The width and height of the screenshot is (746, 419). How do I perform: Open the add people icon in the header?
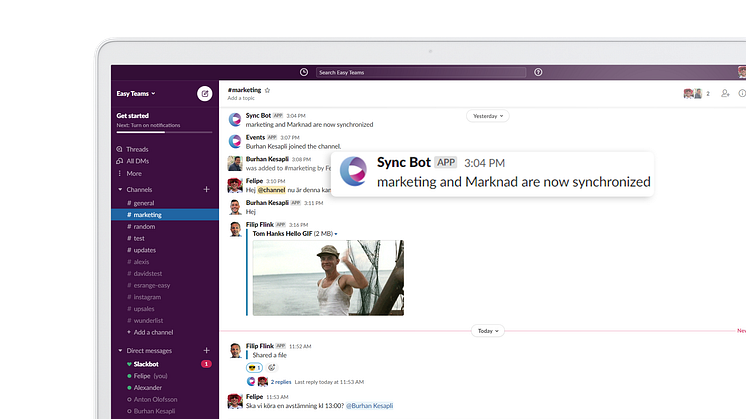pyautogui.click(x=725, y=93)
